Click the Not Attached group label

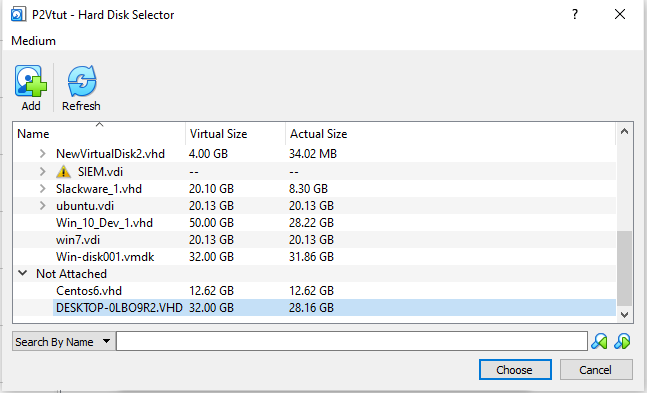pos(71,274)
